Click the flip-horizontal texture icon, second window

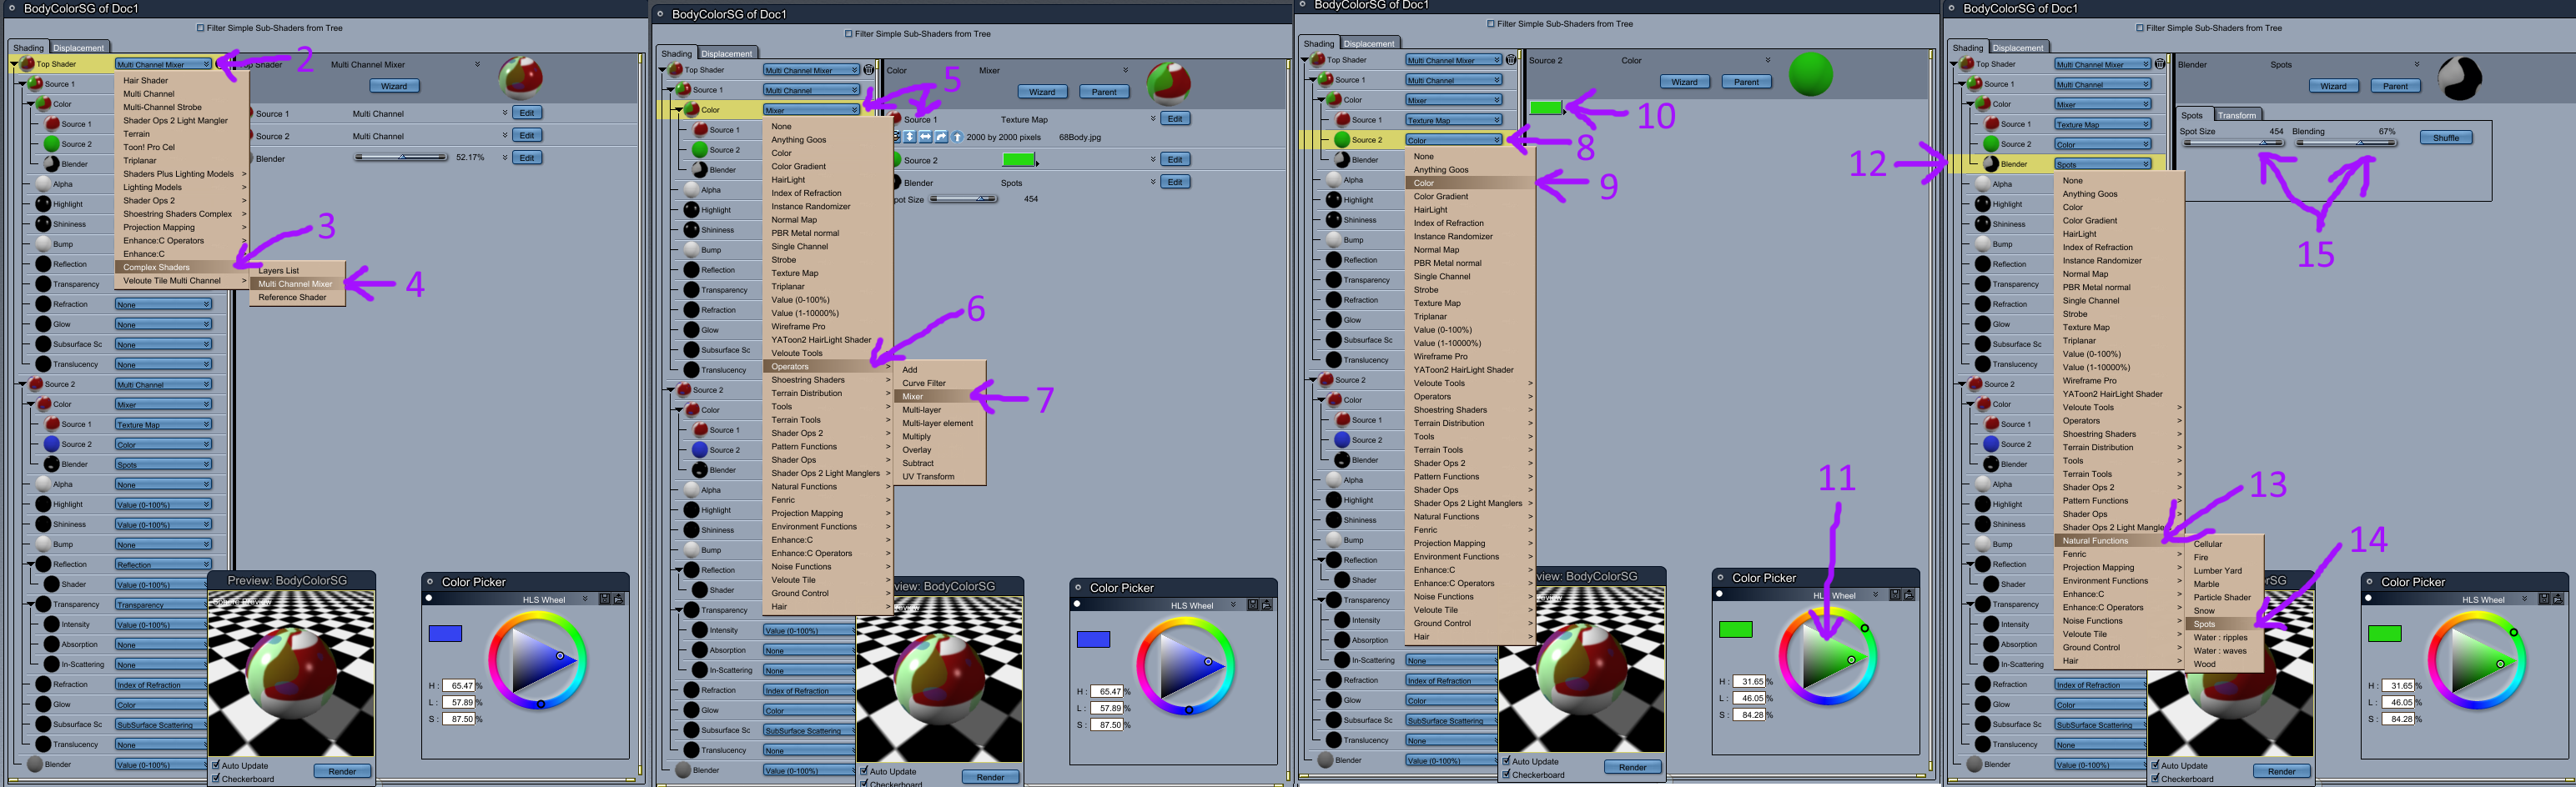point(925,137)
